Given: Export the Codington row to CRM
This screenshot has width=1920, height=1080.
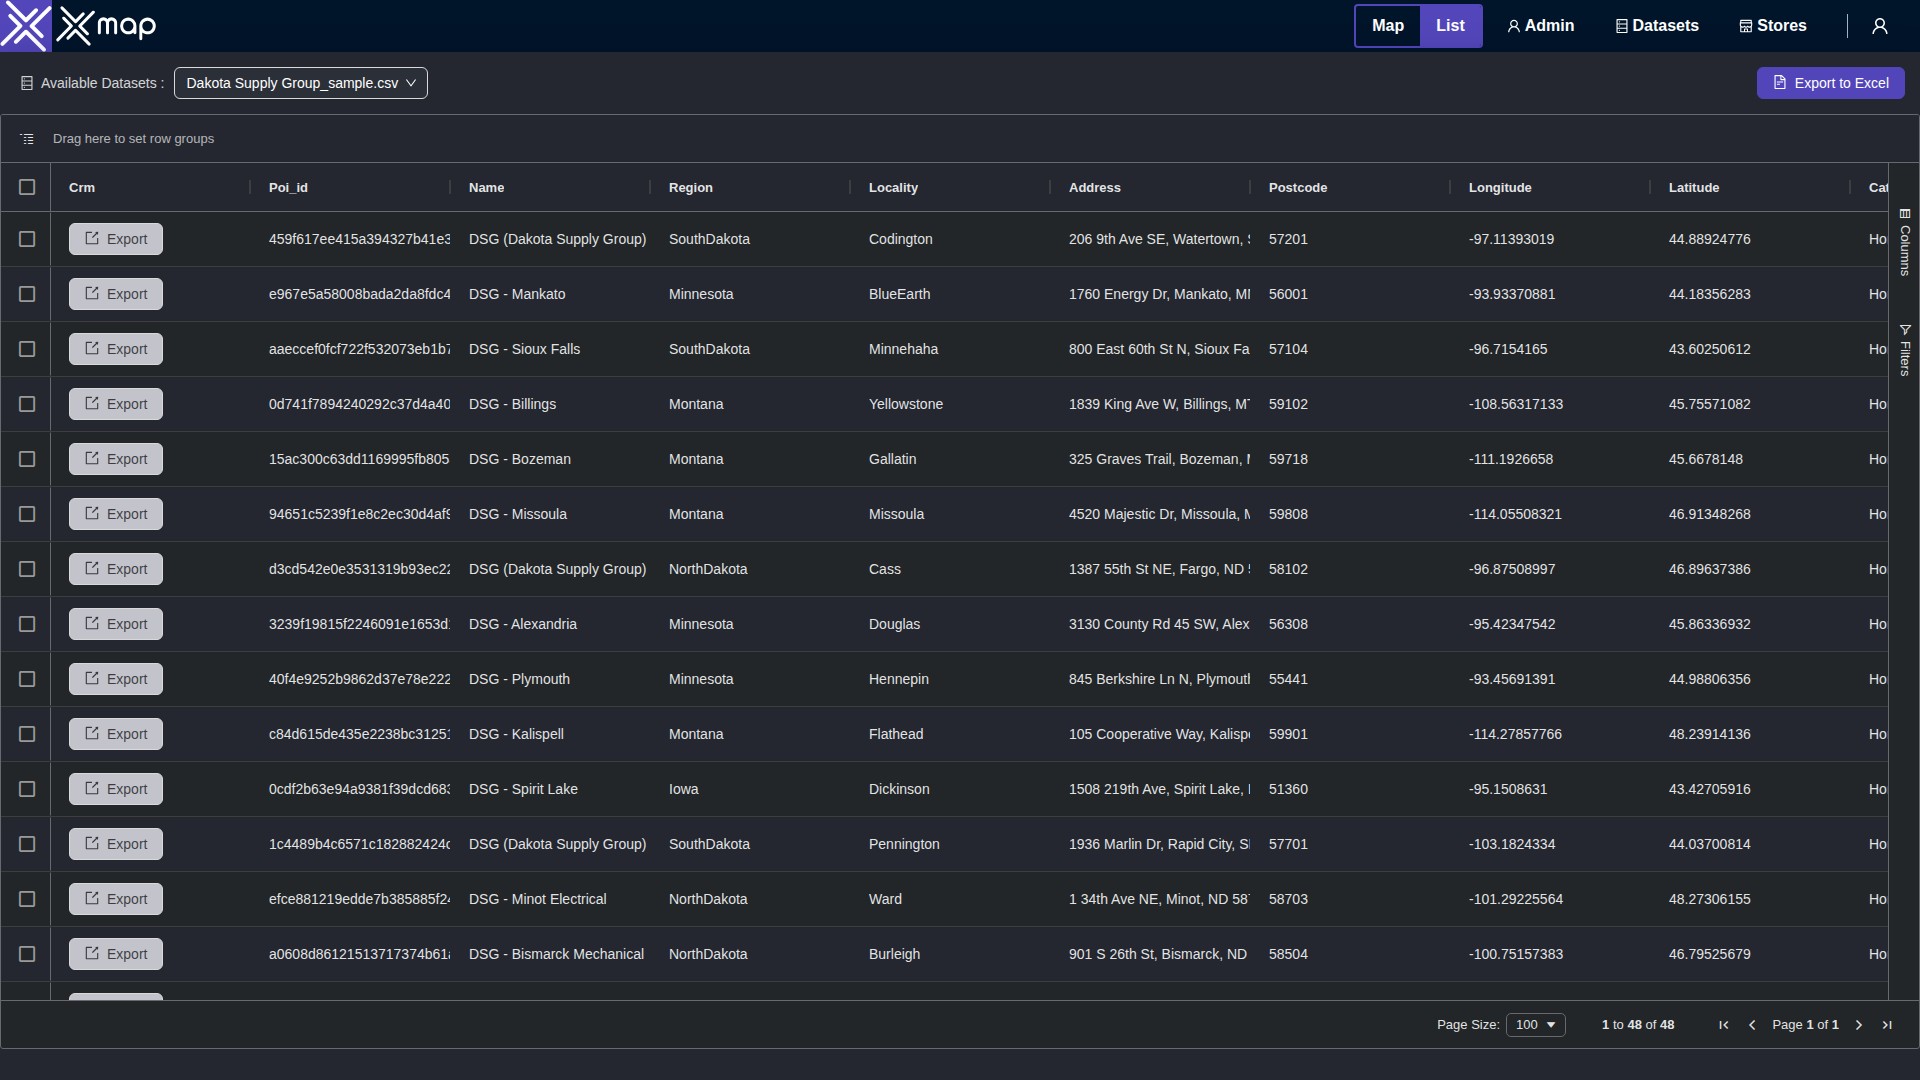Looking at the screenshot, I should 116,239.
